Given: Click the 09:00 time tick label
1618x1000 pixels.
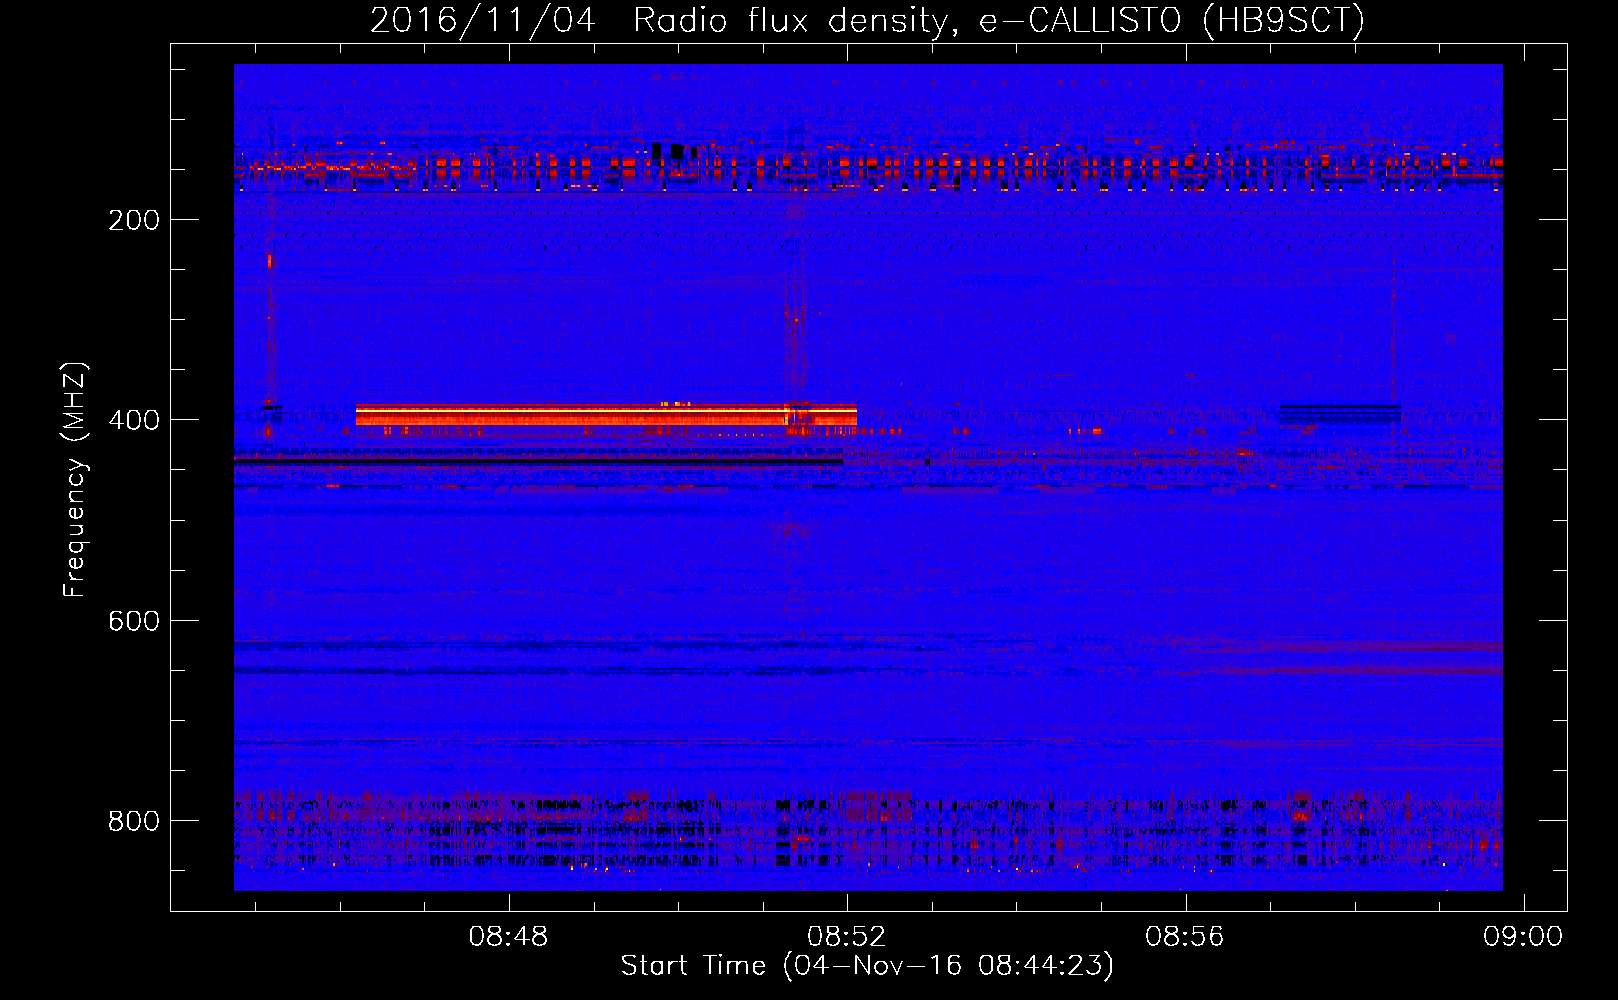Looking at the screenshot, I should (x=1523, y=937).
